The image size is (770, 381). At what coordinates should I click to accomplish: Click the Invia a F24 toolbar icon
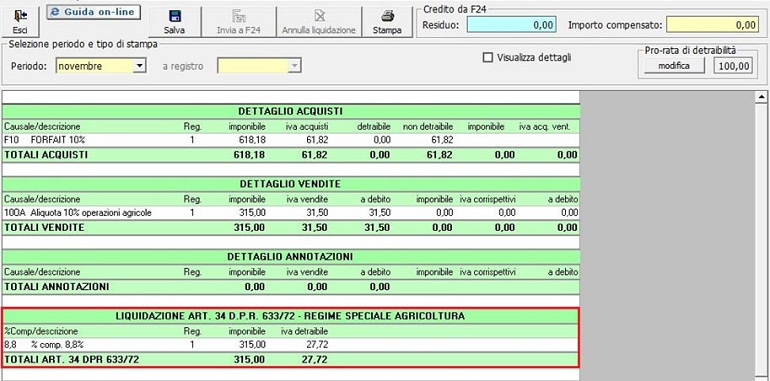[238, 16]
